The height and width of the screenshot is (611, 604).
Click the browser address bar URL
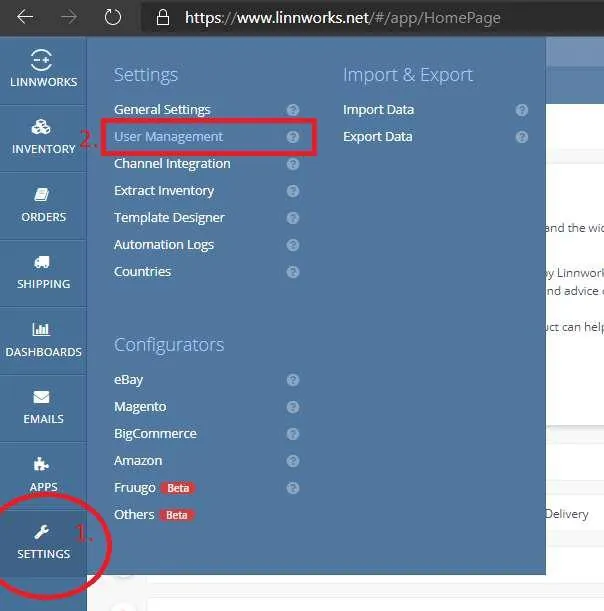(343, 18)
